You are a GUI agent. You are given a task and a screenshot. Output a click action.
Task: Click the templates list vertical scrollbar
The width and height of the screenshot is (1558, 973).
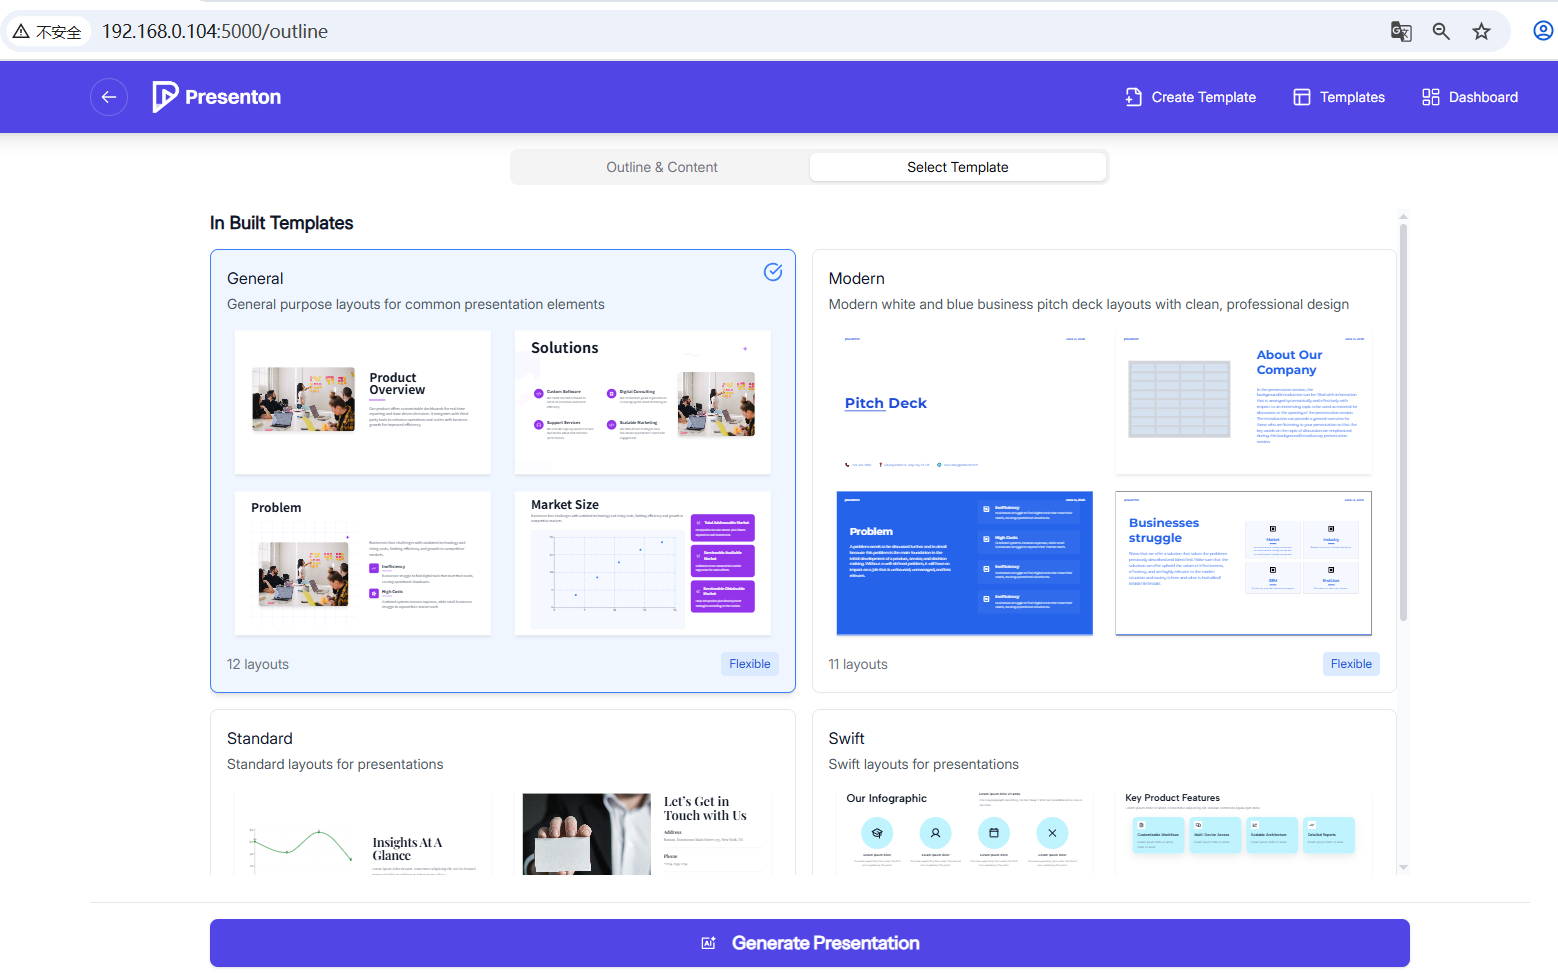(x=1403, y=422)
